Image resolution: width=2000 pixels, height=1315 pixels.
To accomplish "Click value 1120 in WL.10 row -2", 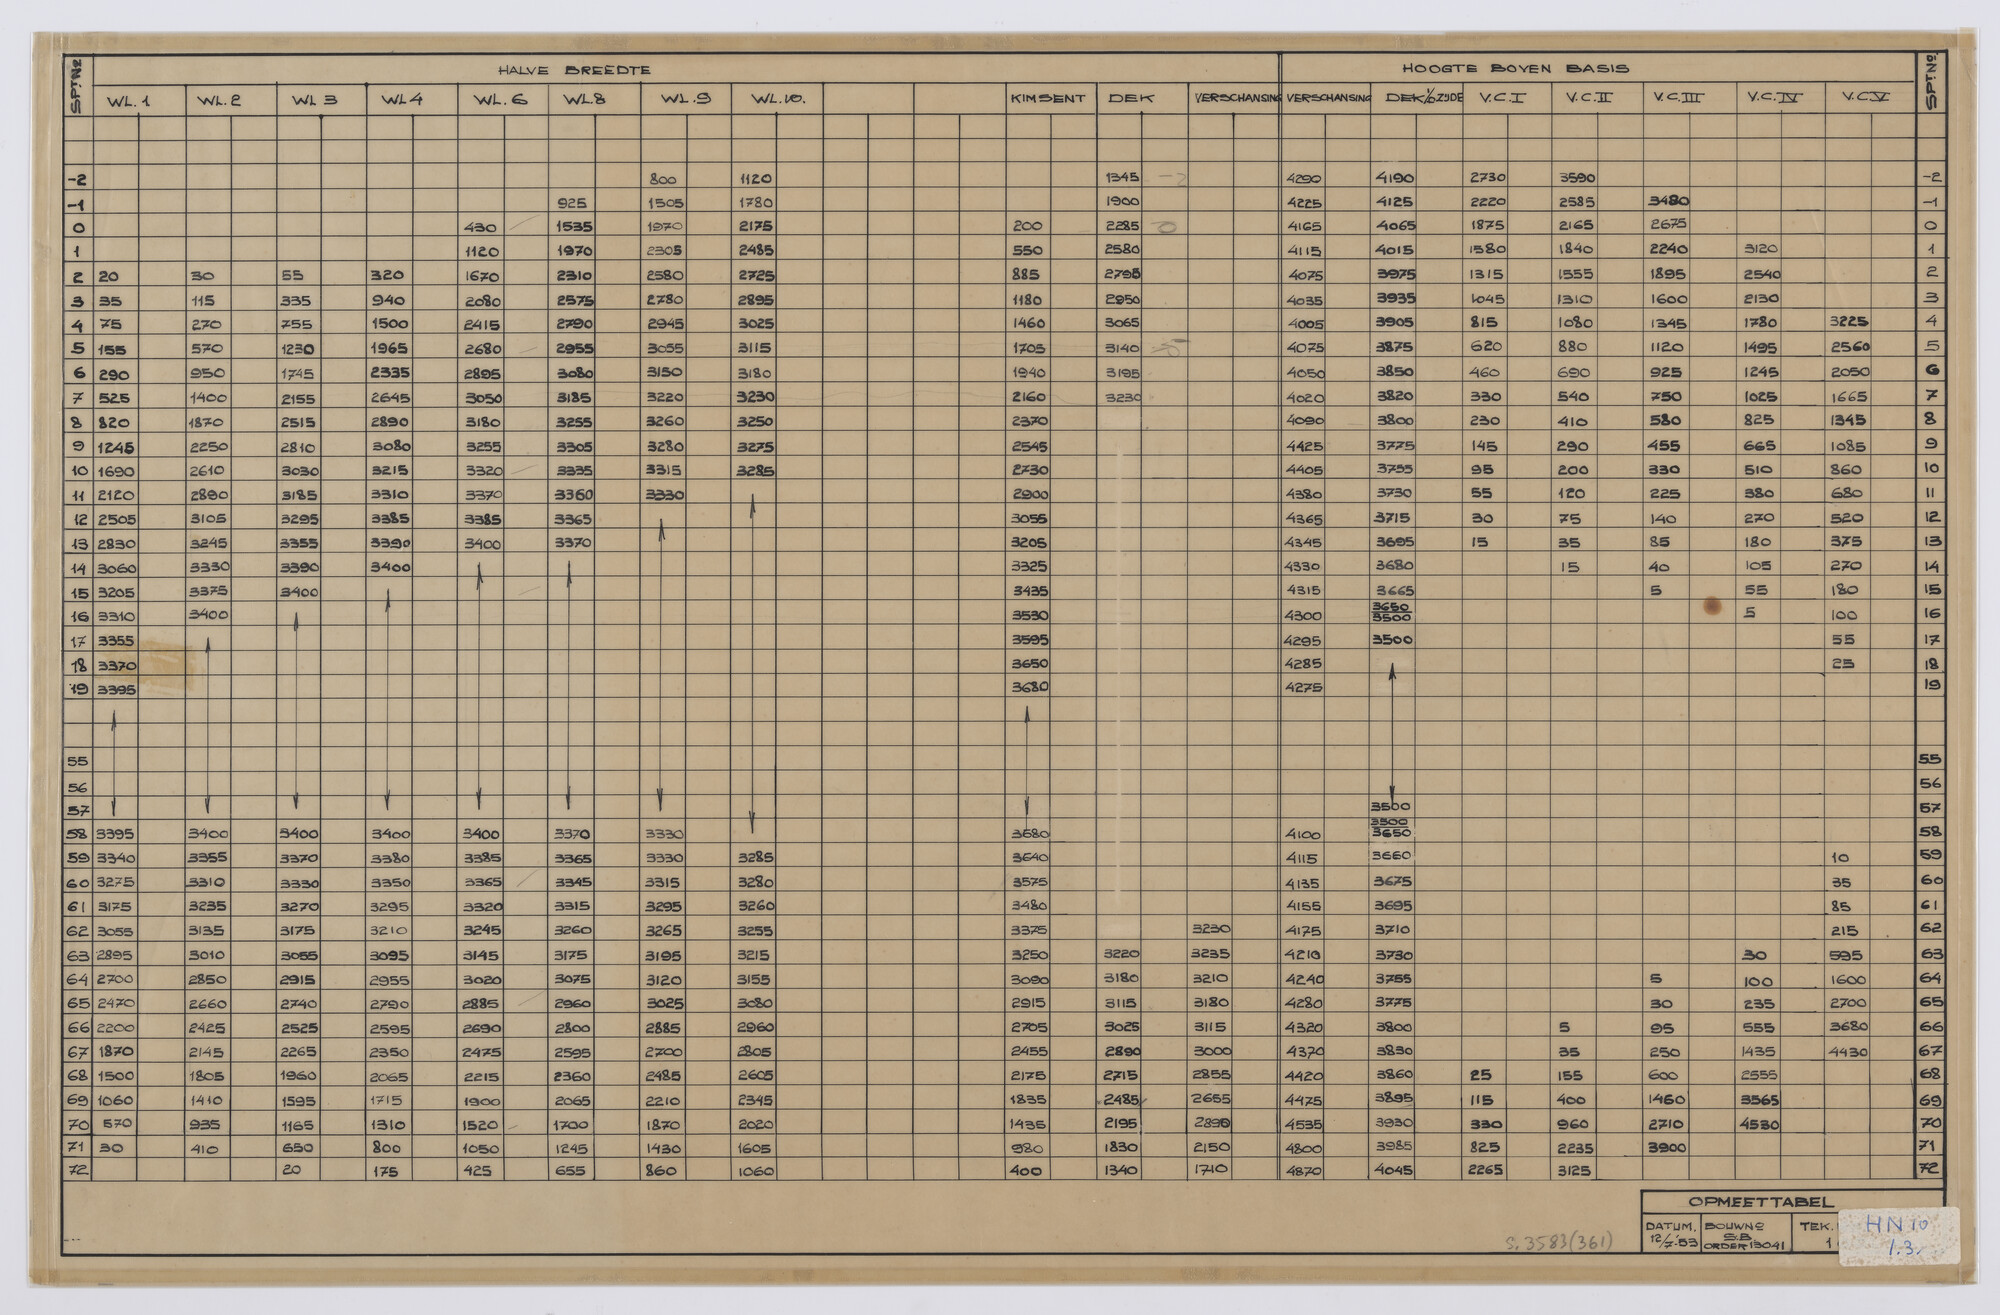I will (x=756, y=179).
